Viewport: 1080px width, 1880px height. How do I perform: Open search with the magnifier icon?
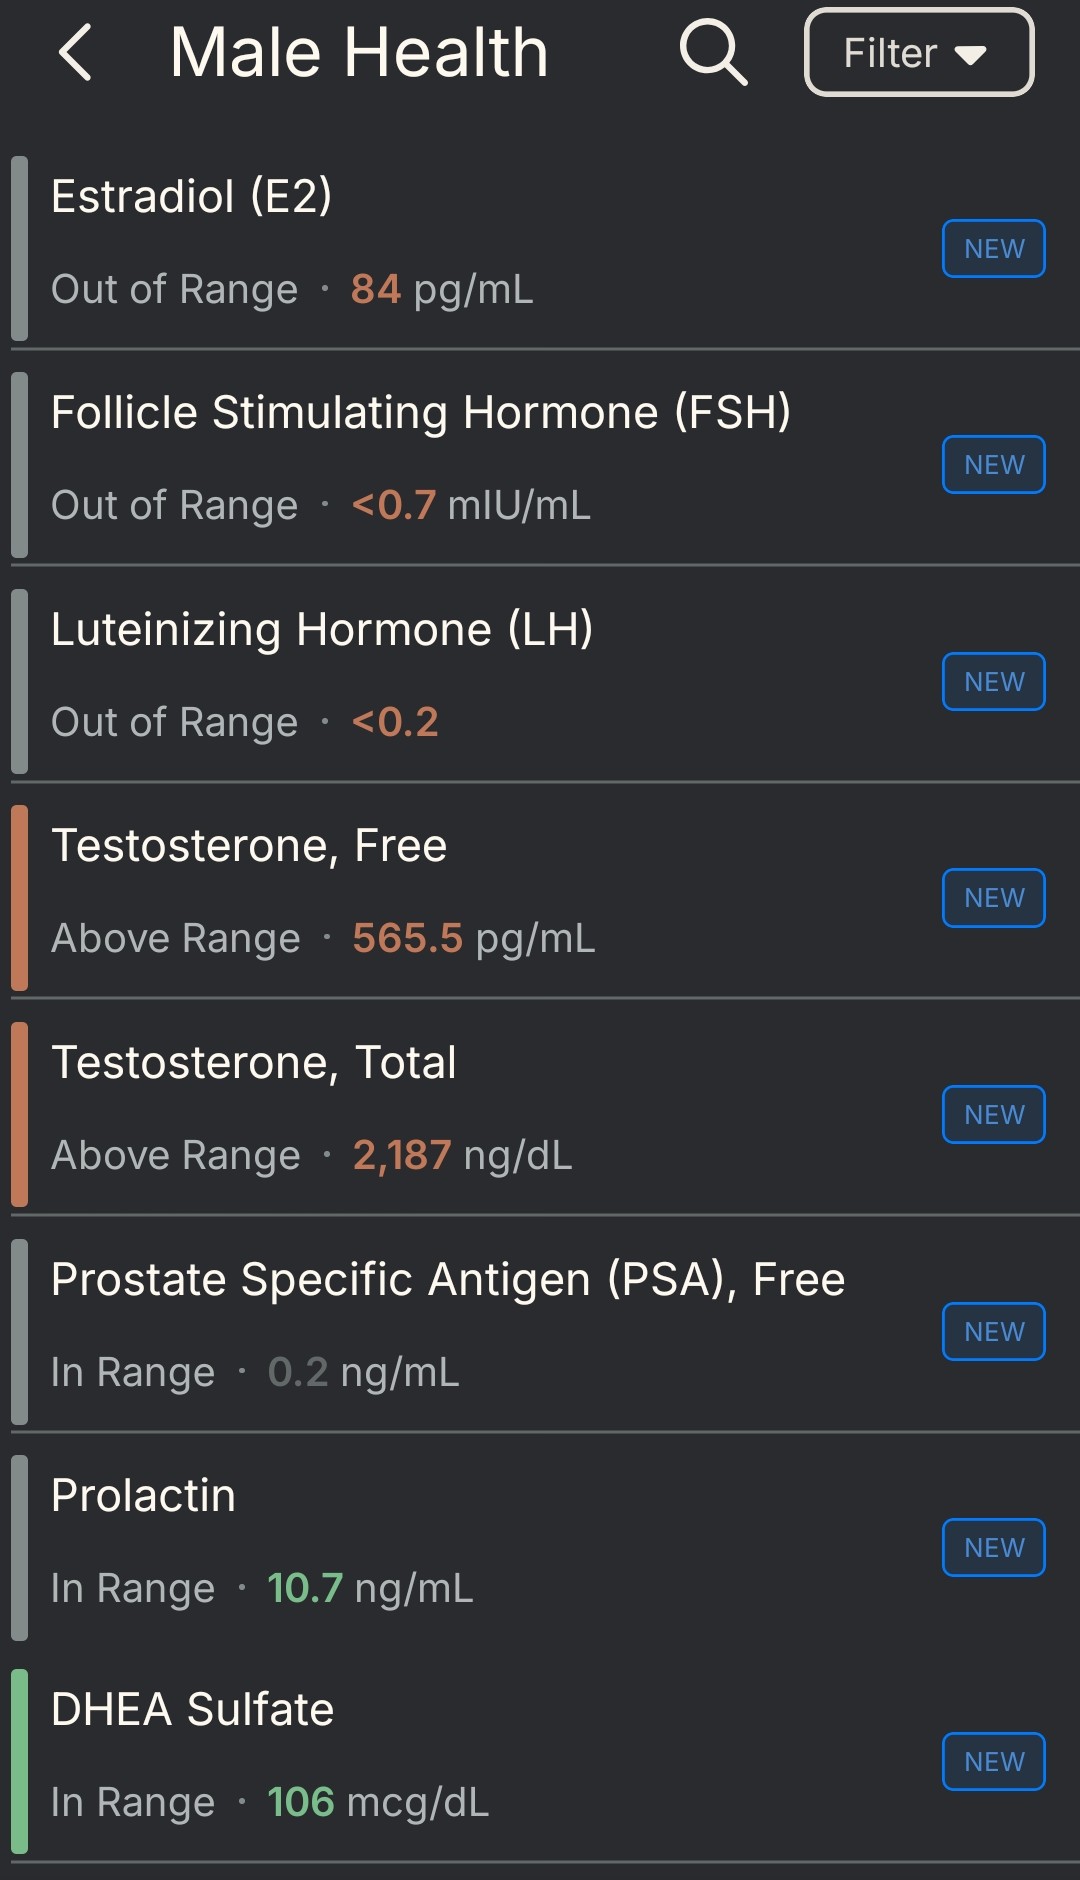[x=713, y=53]
